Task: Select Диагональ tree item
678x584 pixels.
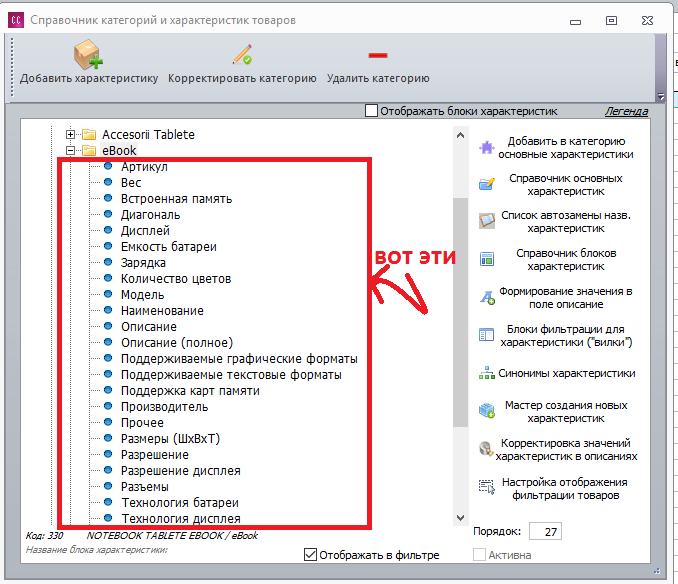Action: (150, 214)
